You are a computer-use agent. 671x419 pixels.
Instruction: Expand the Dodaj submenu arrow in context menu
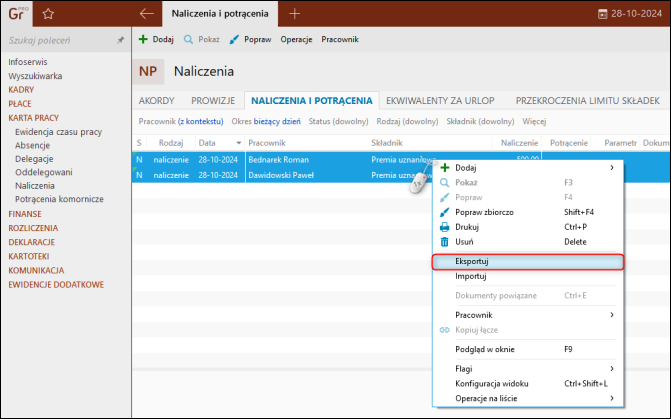[x=612, y=168]
